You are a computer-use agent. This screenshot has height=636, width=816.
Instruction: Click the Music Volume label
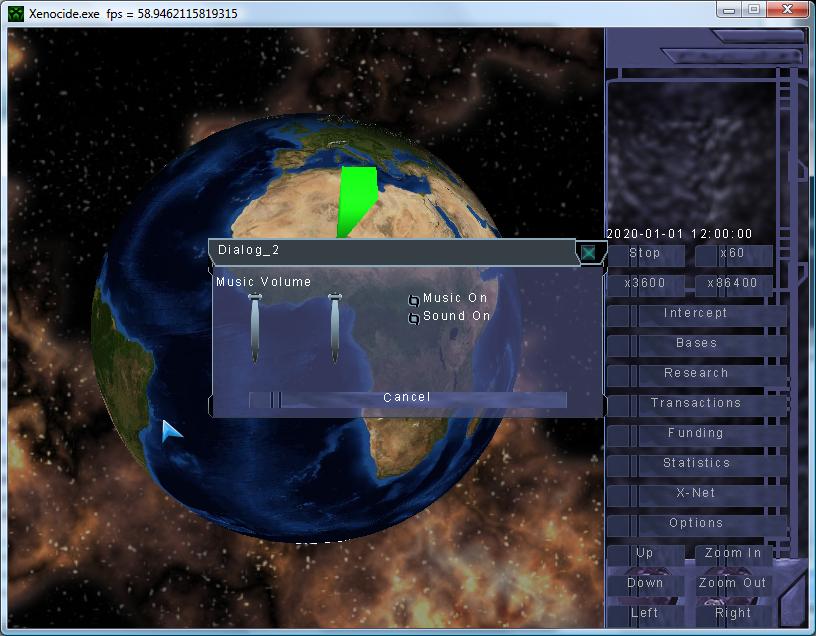pos(264,282)
